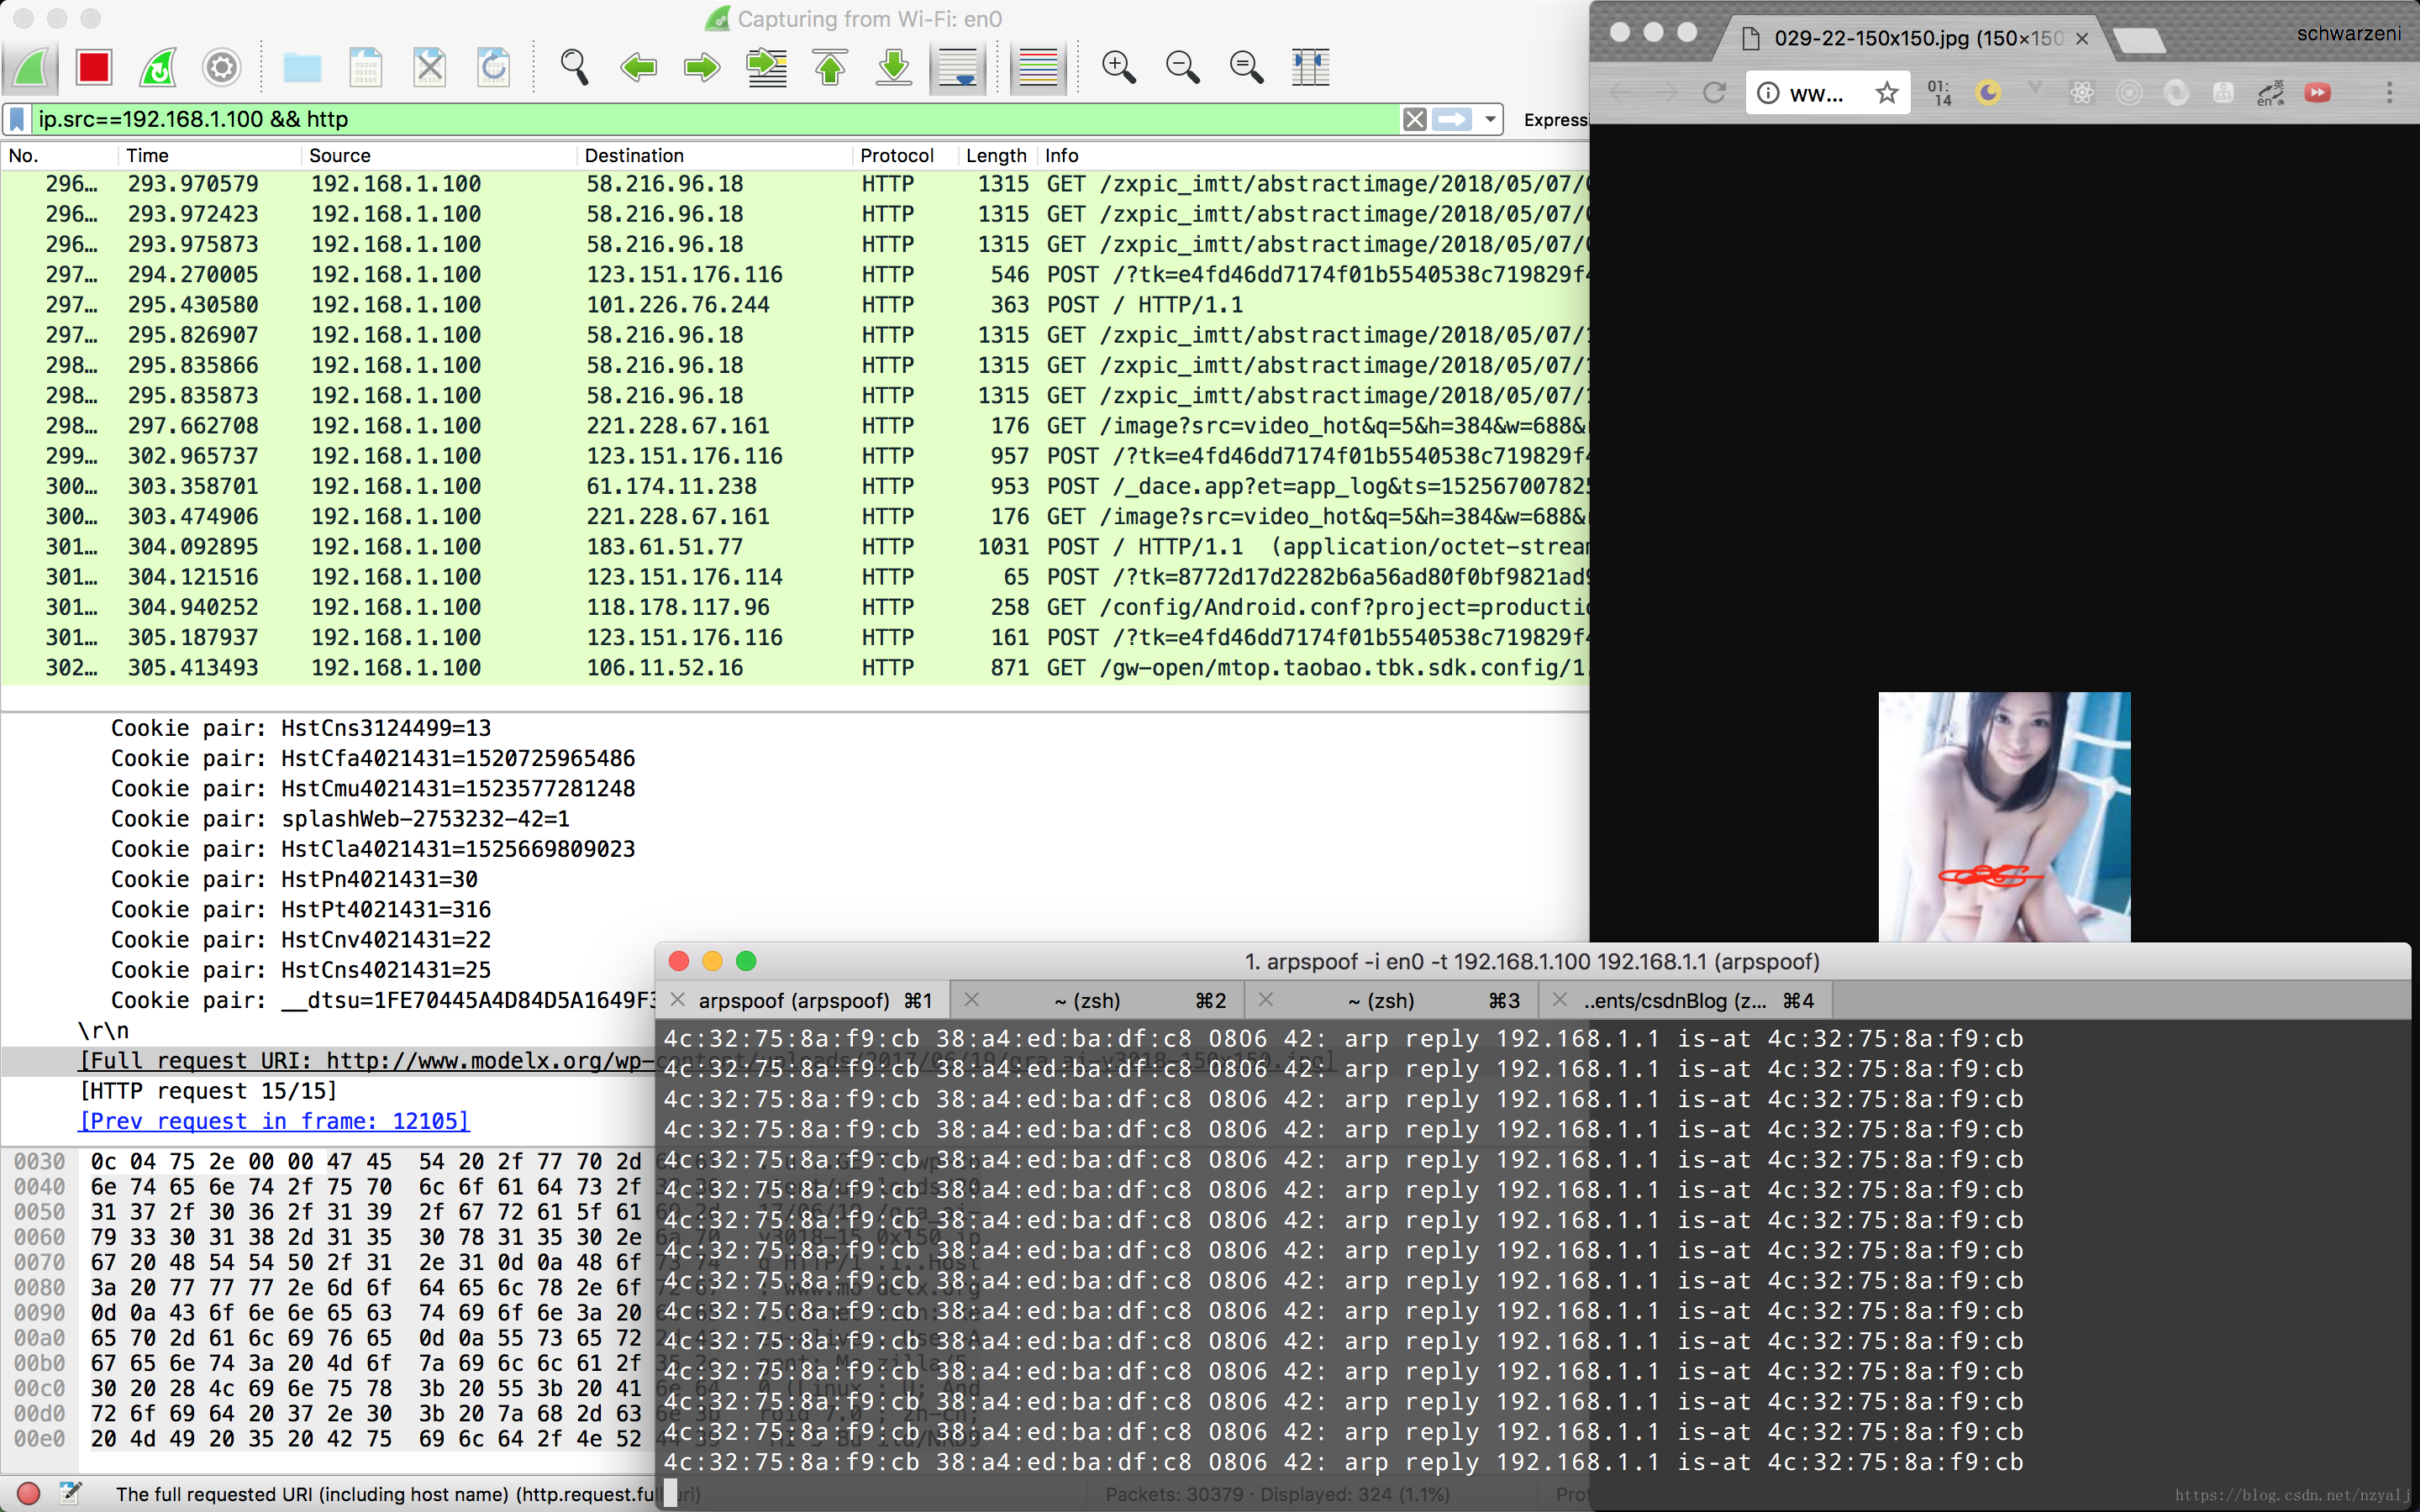This screenshot has height=1512, width=2420.
Task: Go to specified packet icon
Action: tap(767, 67)
